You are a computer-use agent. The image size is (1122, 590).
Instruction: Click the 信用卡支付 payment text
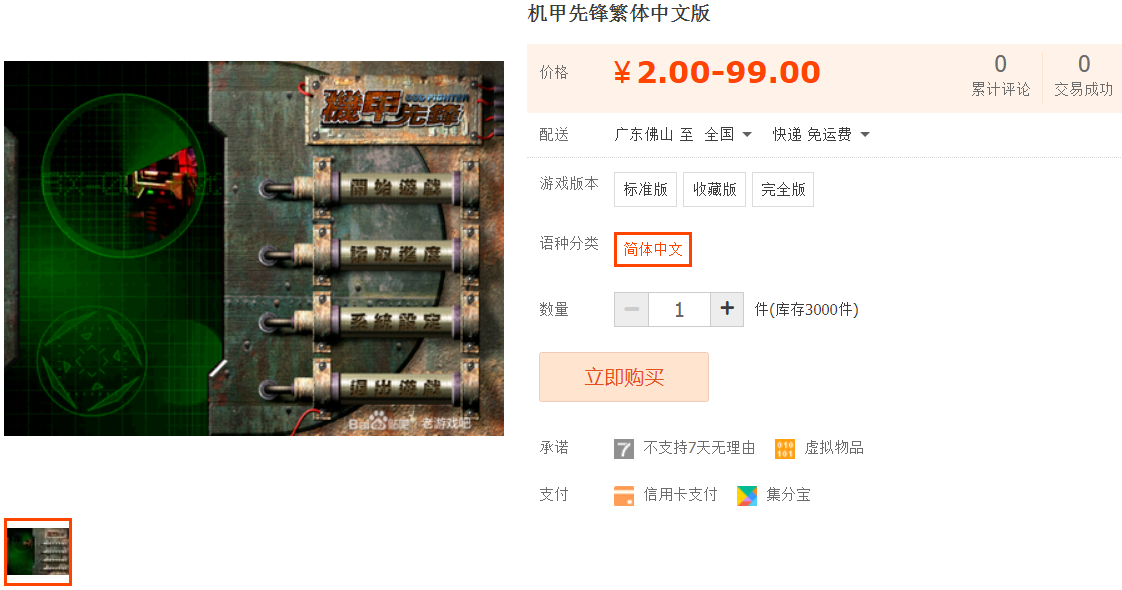click(x=680, y=495)
